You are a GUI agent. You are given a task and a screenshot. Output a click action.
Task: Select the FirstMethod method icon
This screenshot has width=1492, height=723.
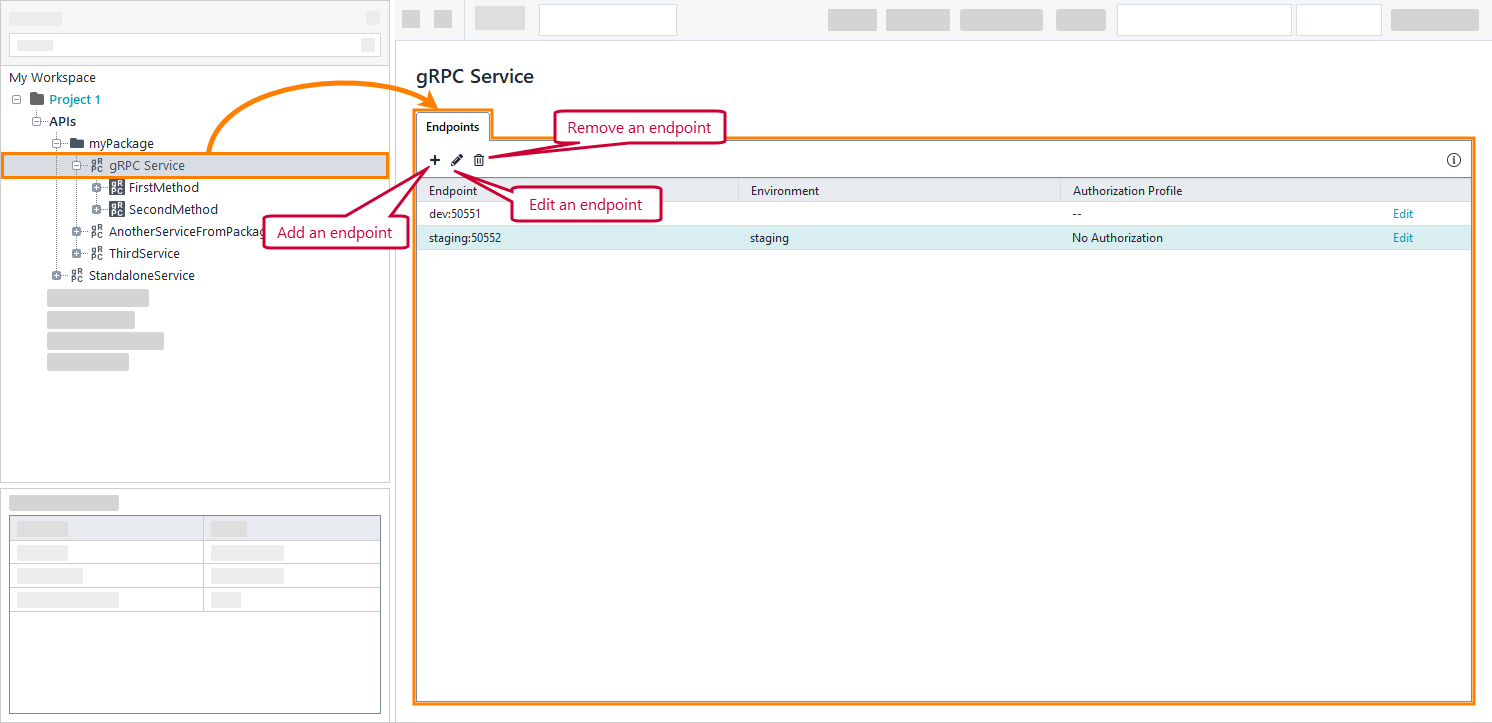(x=117, y=187)
